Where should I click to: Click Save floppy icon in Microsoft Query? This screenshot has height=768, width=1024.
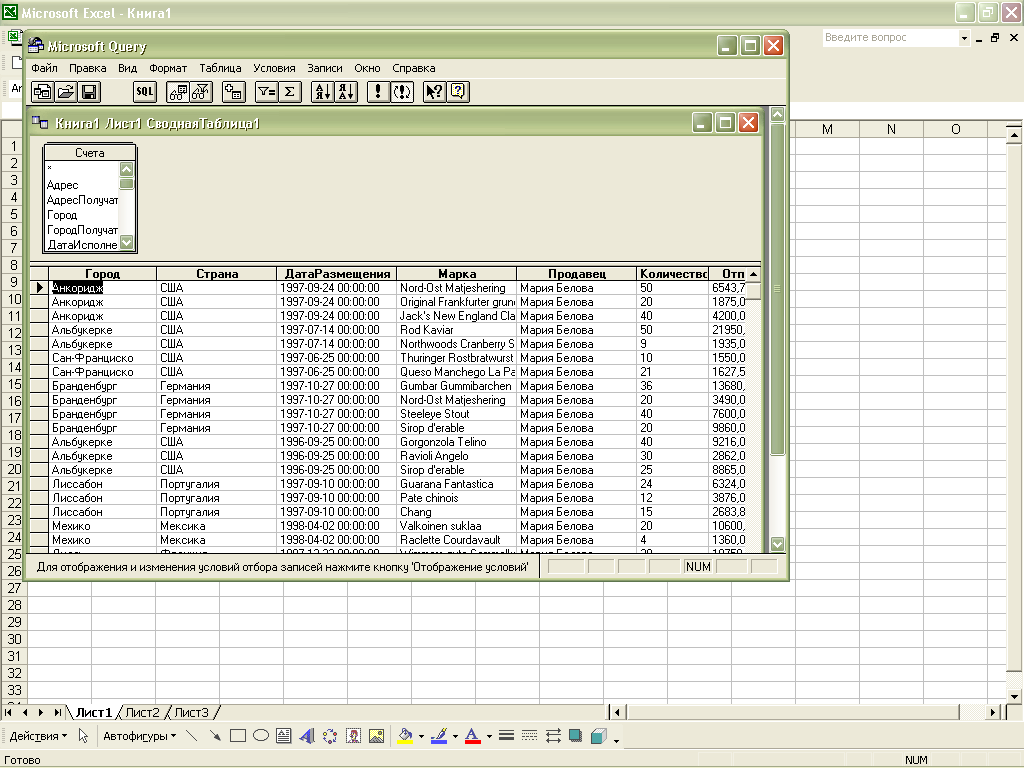[89, 92]
